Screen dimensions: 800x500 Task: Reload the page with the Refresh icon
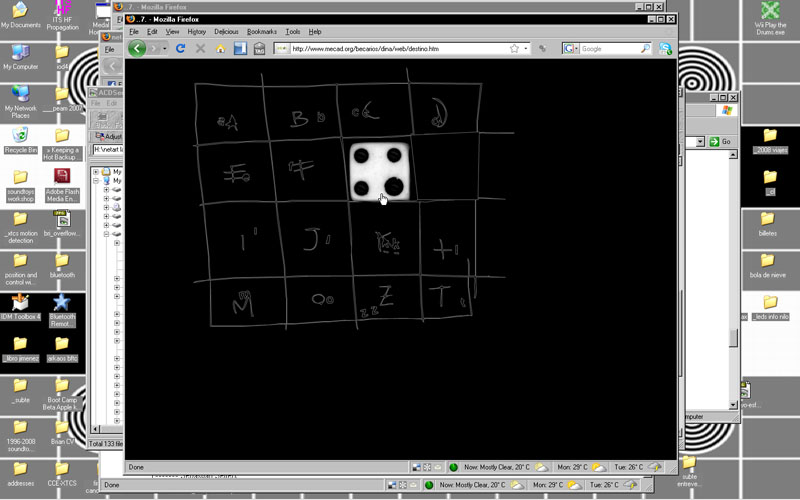click(x=180, y=48)
